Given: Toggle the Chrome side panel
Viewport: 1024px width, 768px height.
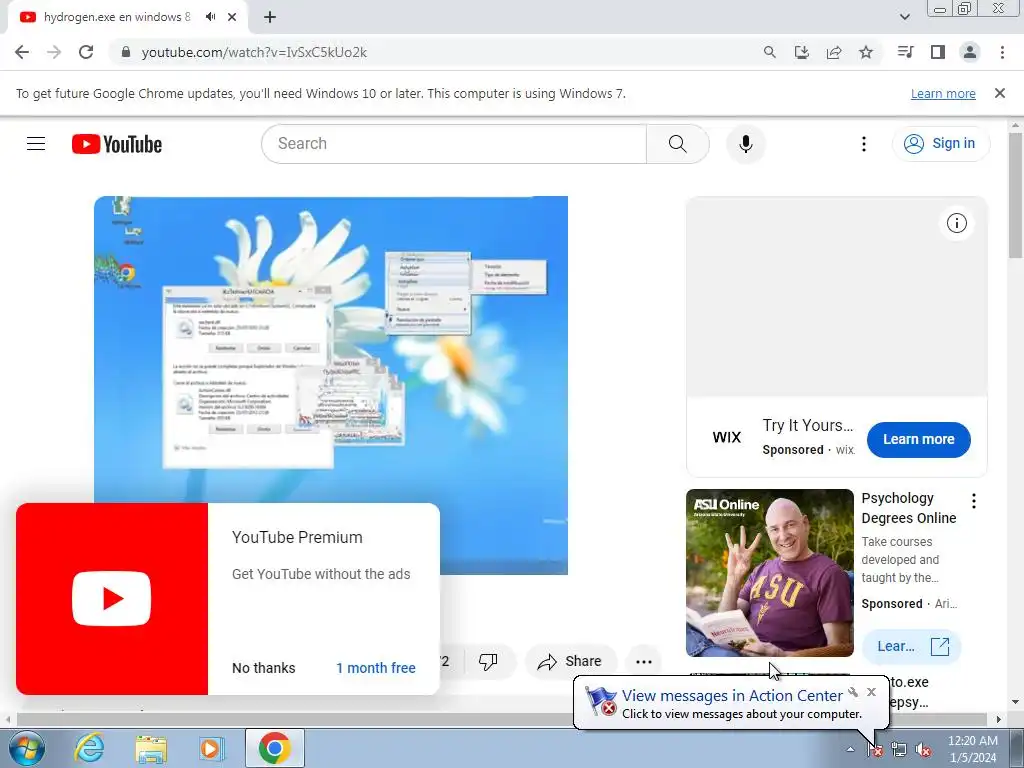Looking at the screenshot, I should pyautogui.click(x=938, y=52).
